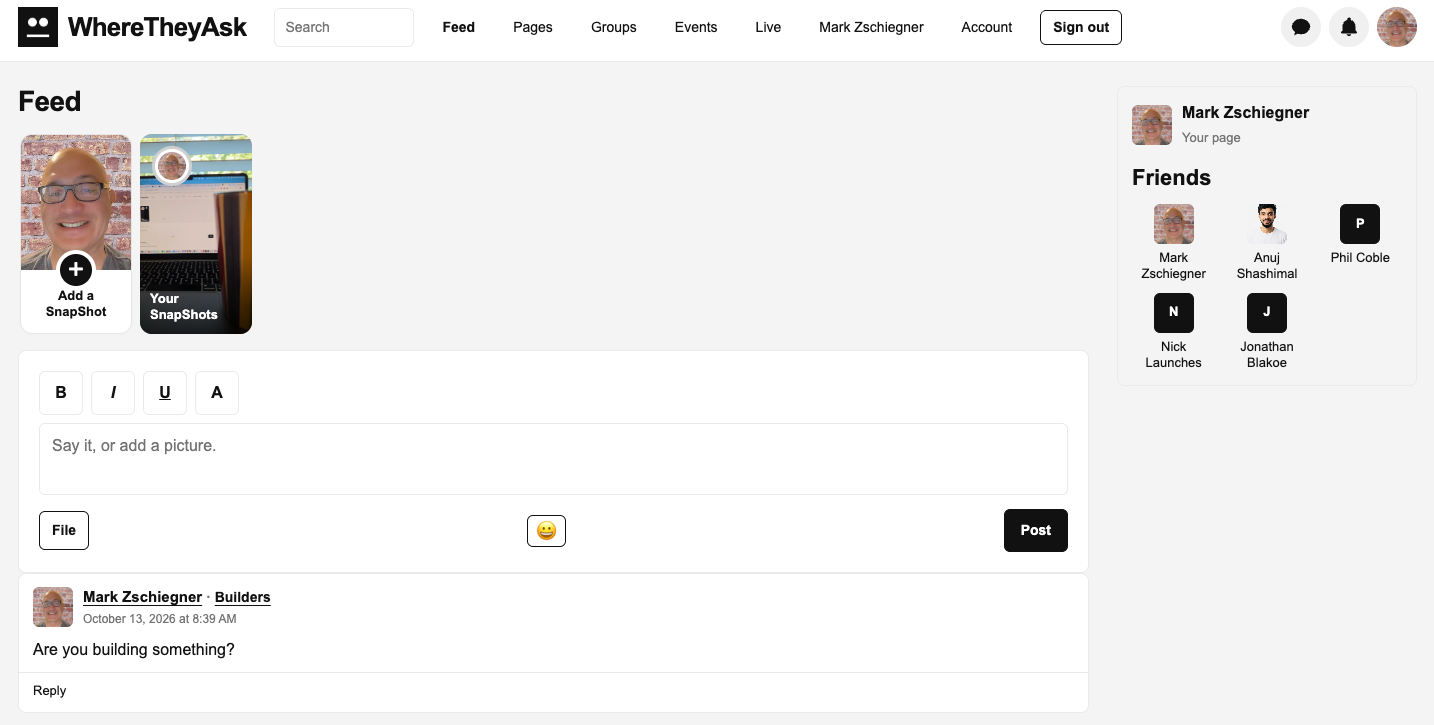The image size is (1434, 725).
Task: Apply bold formatting with the B button
Action: [x=61, y=392]
